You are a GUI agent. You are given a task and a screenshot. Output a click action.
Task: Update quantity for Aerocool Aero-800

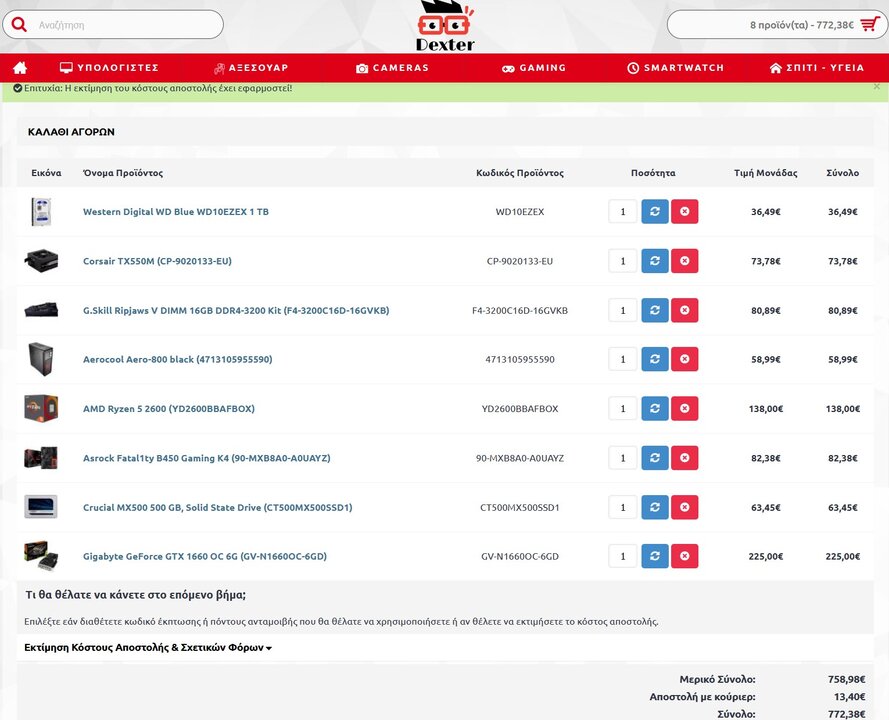[x=655, y=359]
